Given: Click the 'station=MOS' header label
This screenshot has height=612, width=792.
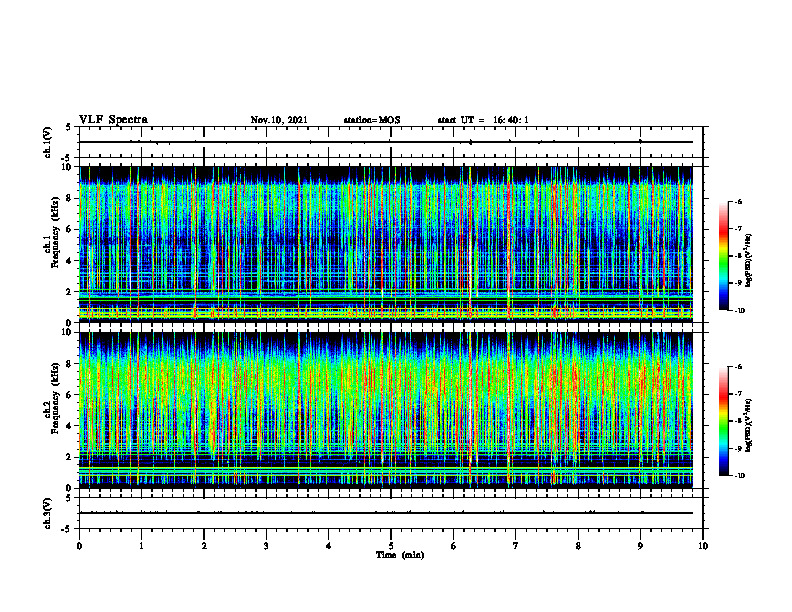Looking at the screenshot, I should click(372, 120).
